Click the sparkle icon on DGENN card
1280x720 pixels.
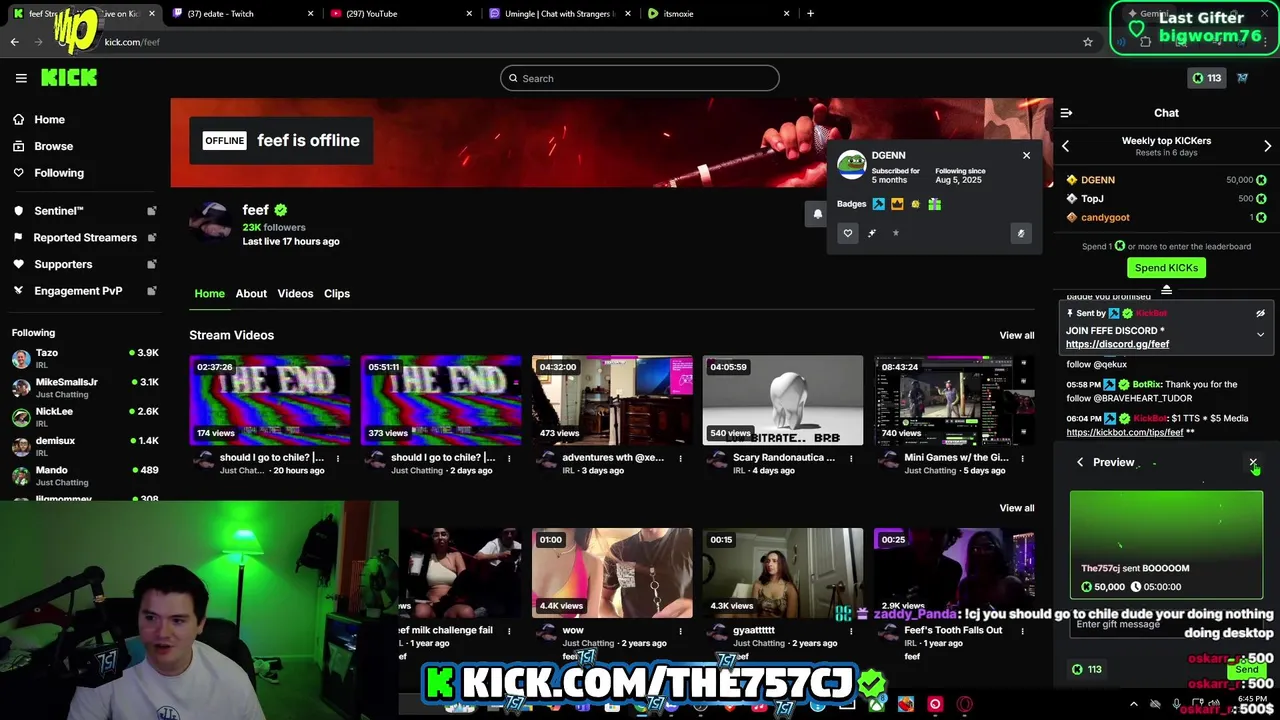[872, 233]
